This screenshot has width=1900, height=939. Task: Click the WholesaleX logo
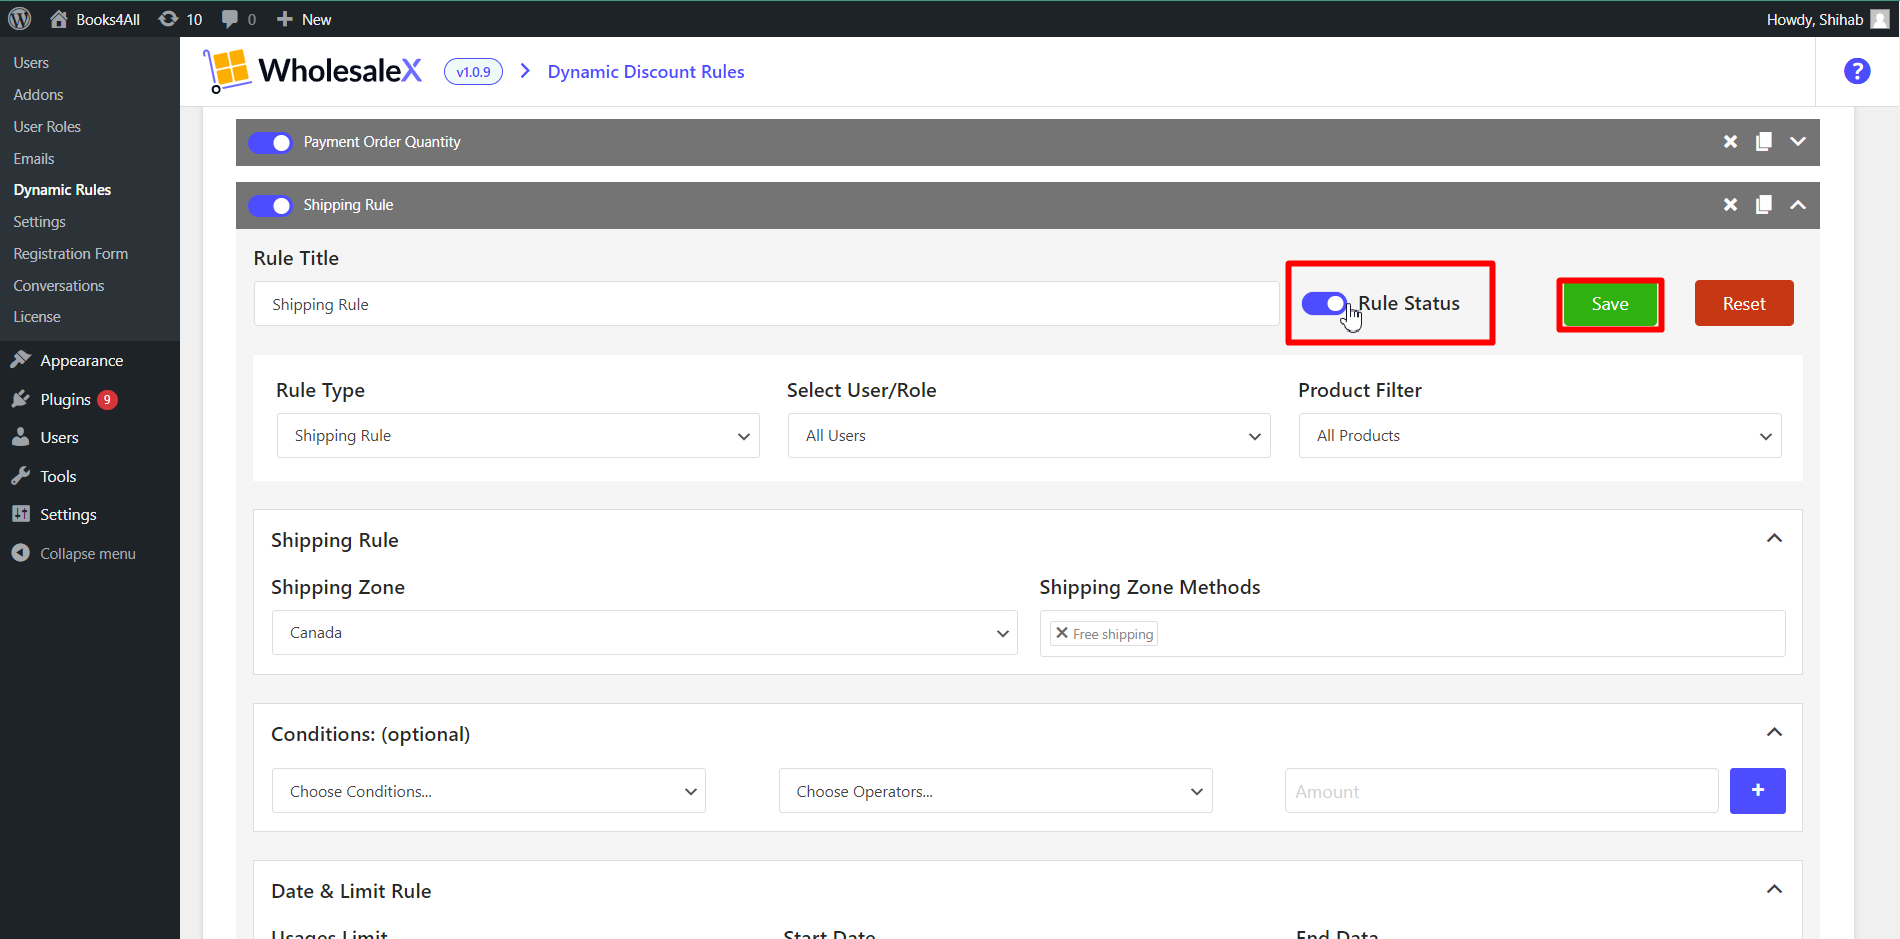(313, 71)
